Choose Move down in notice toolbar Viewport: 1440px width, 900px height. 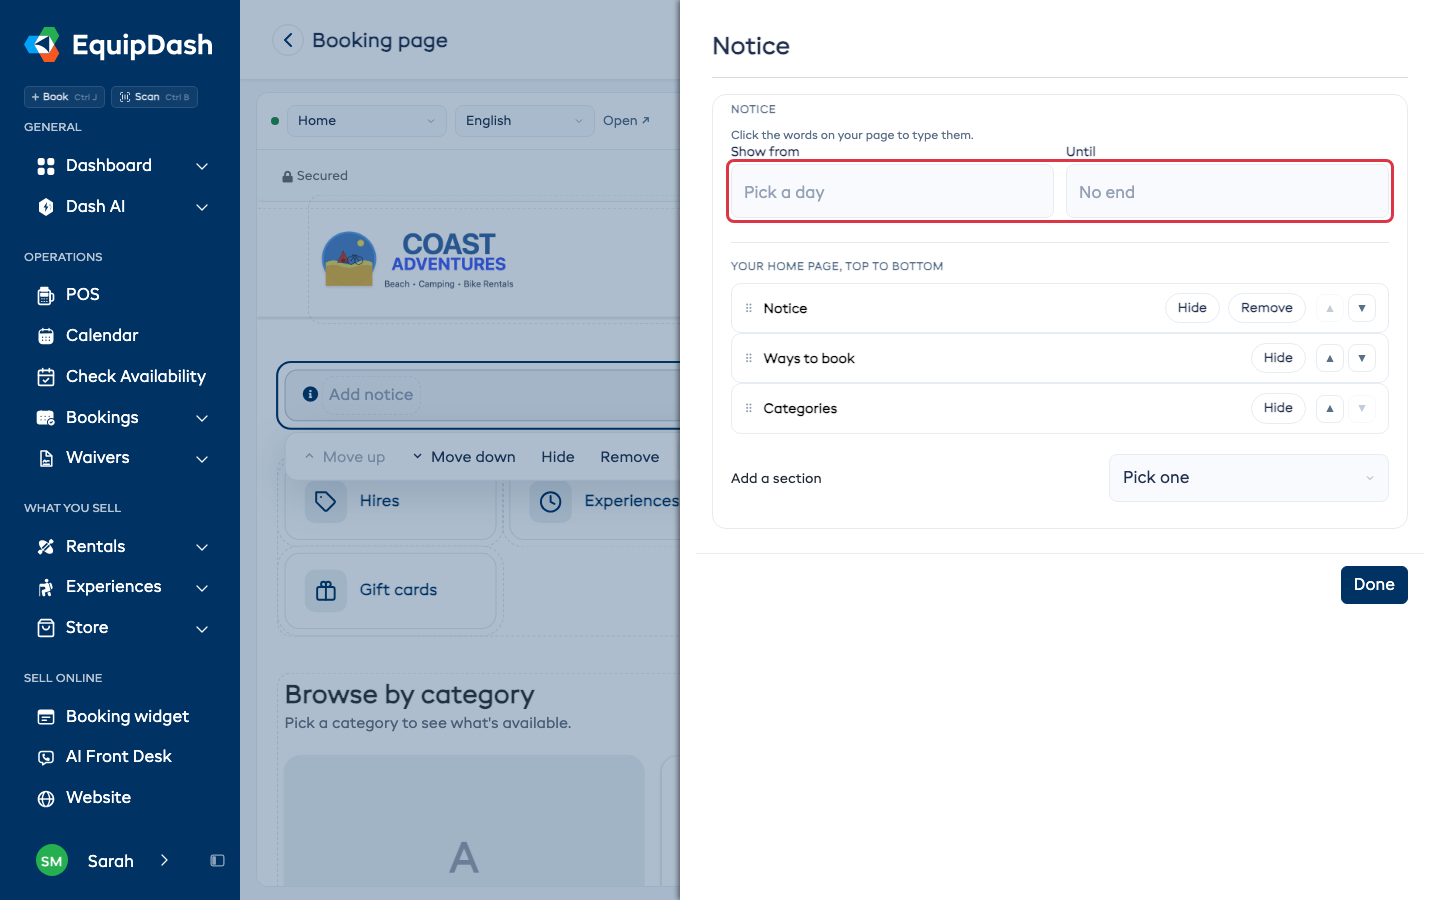(464, 457)
